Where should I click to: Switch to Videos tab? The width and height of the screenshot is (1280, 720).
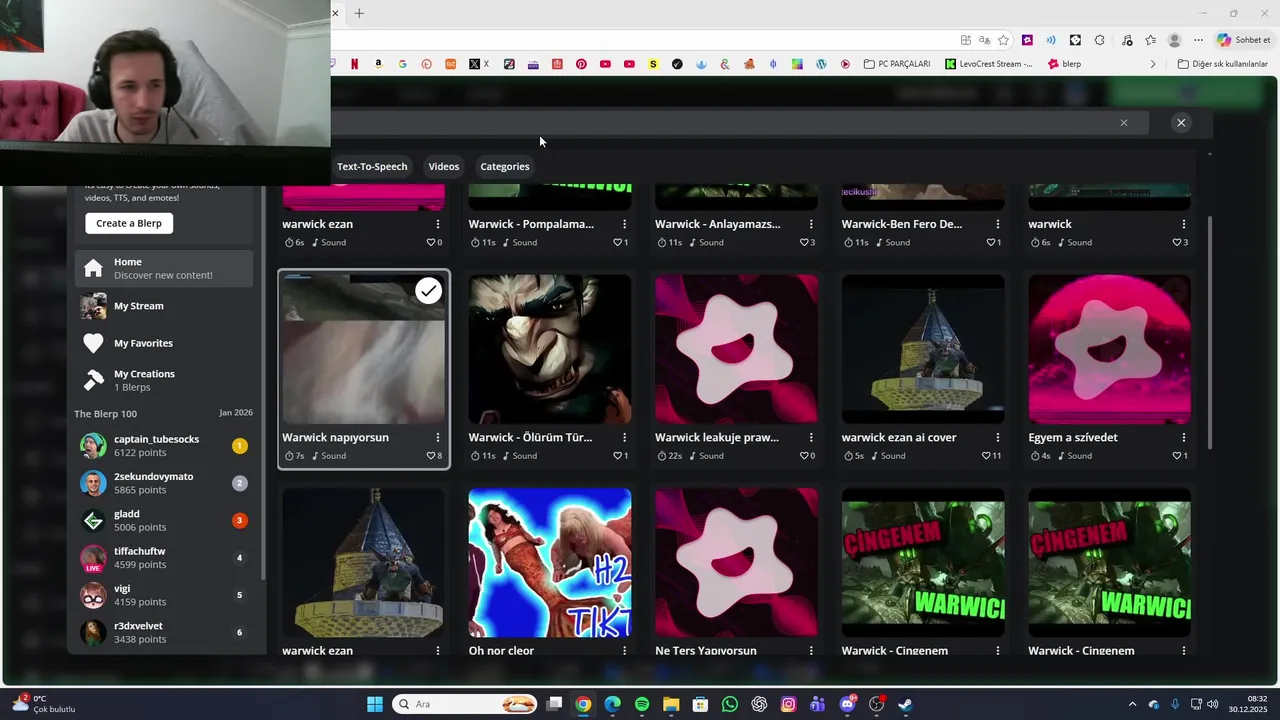coord(444,166)
